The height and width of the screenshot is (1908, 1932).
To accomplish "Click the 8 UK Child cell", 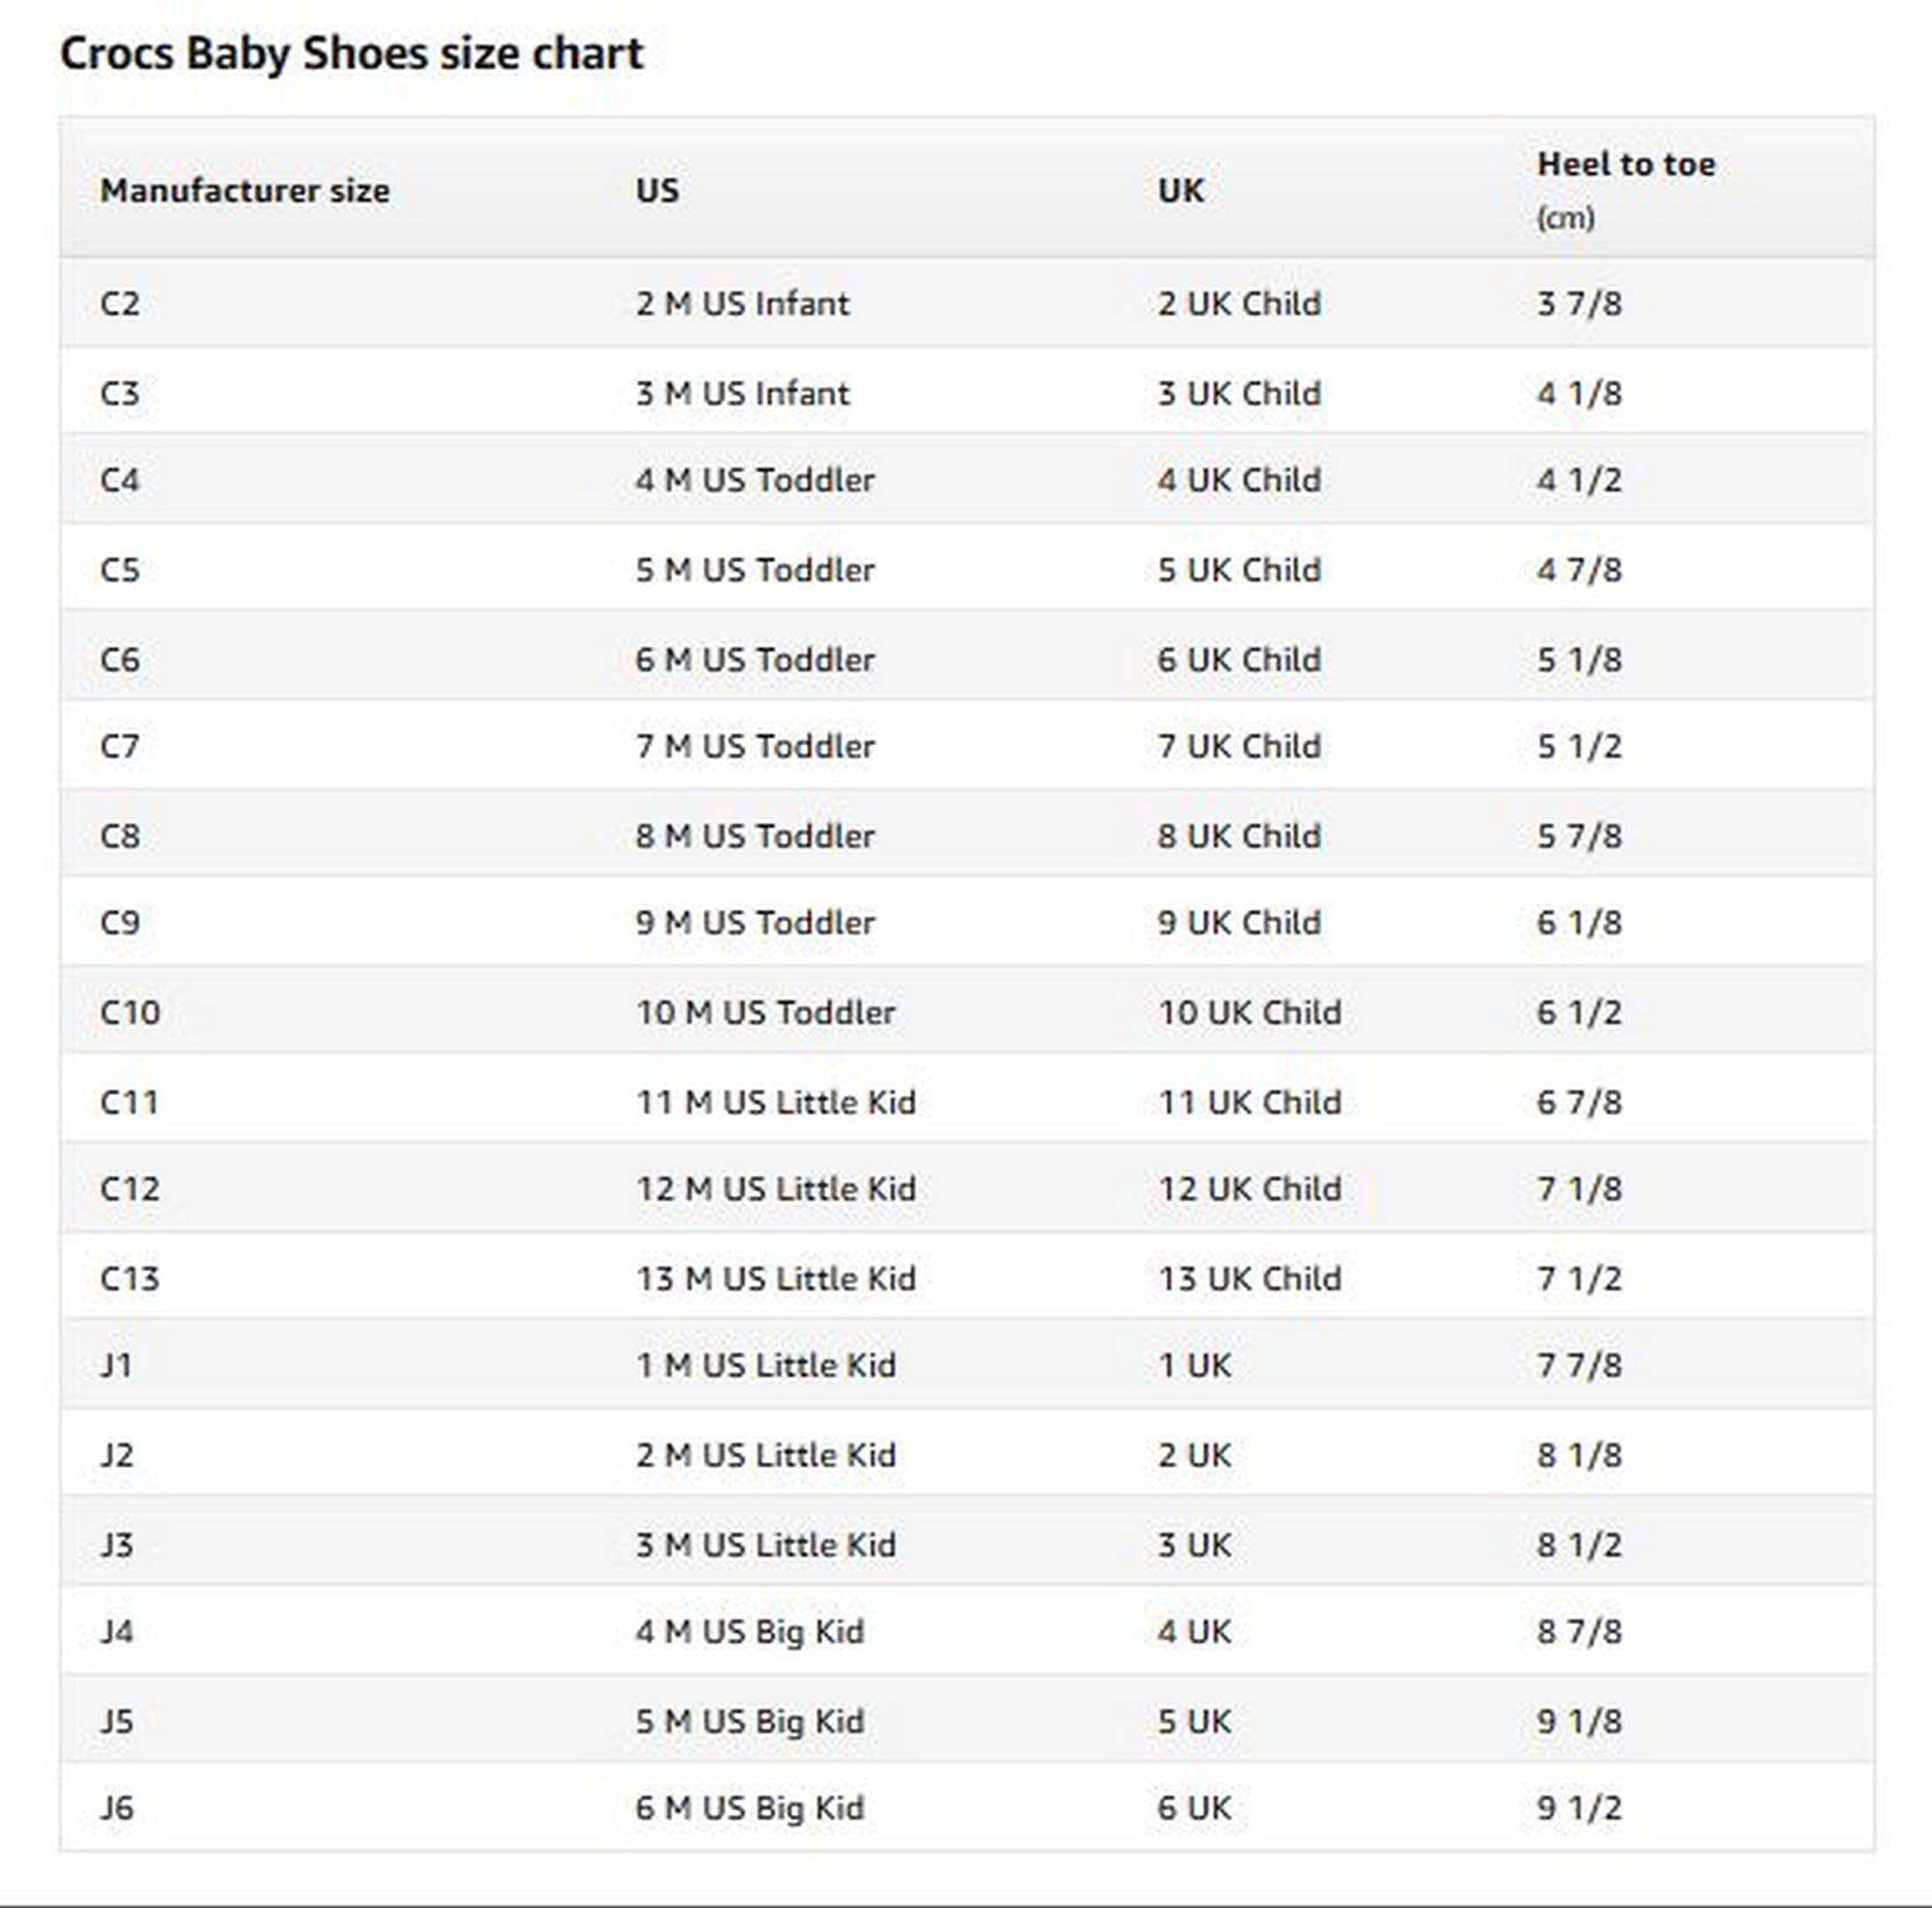I will click(x=1239, y=837).
